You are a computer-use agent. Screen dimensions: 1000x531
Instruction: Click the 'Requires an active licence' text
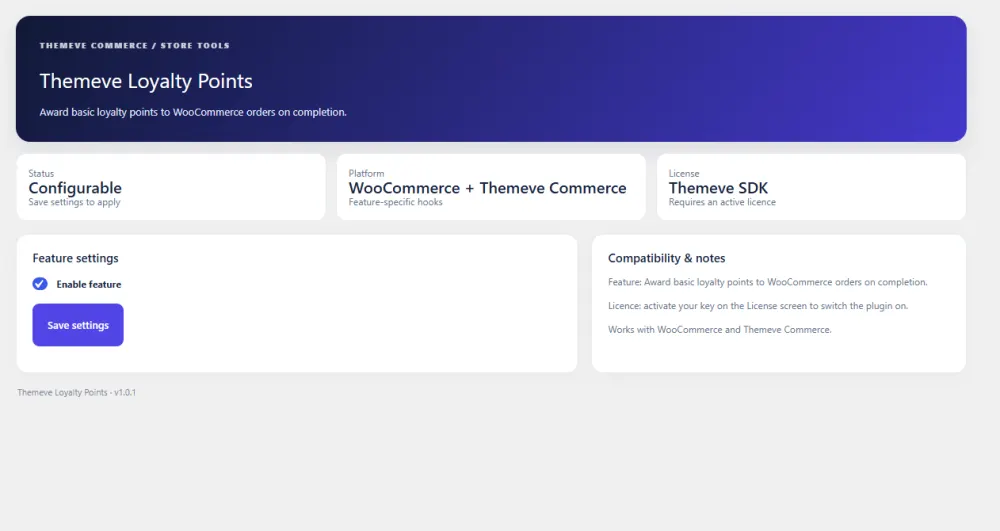[x=722, y=202]
